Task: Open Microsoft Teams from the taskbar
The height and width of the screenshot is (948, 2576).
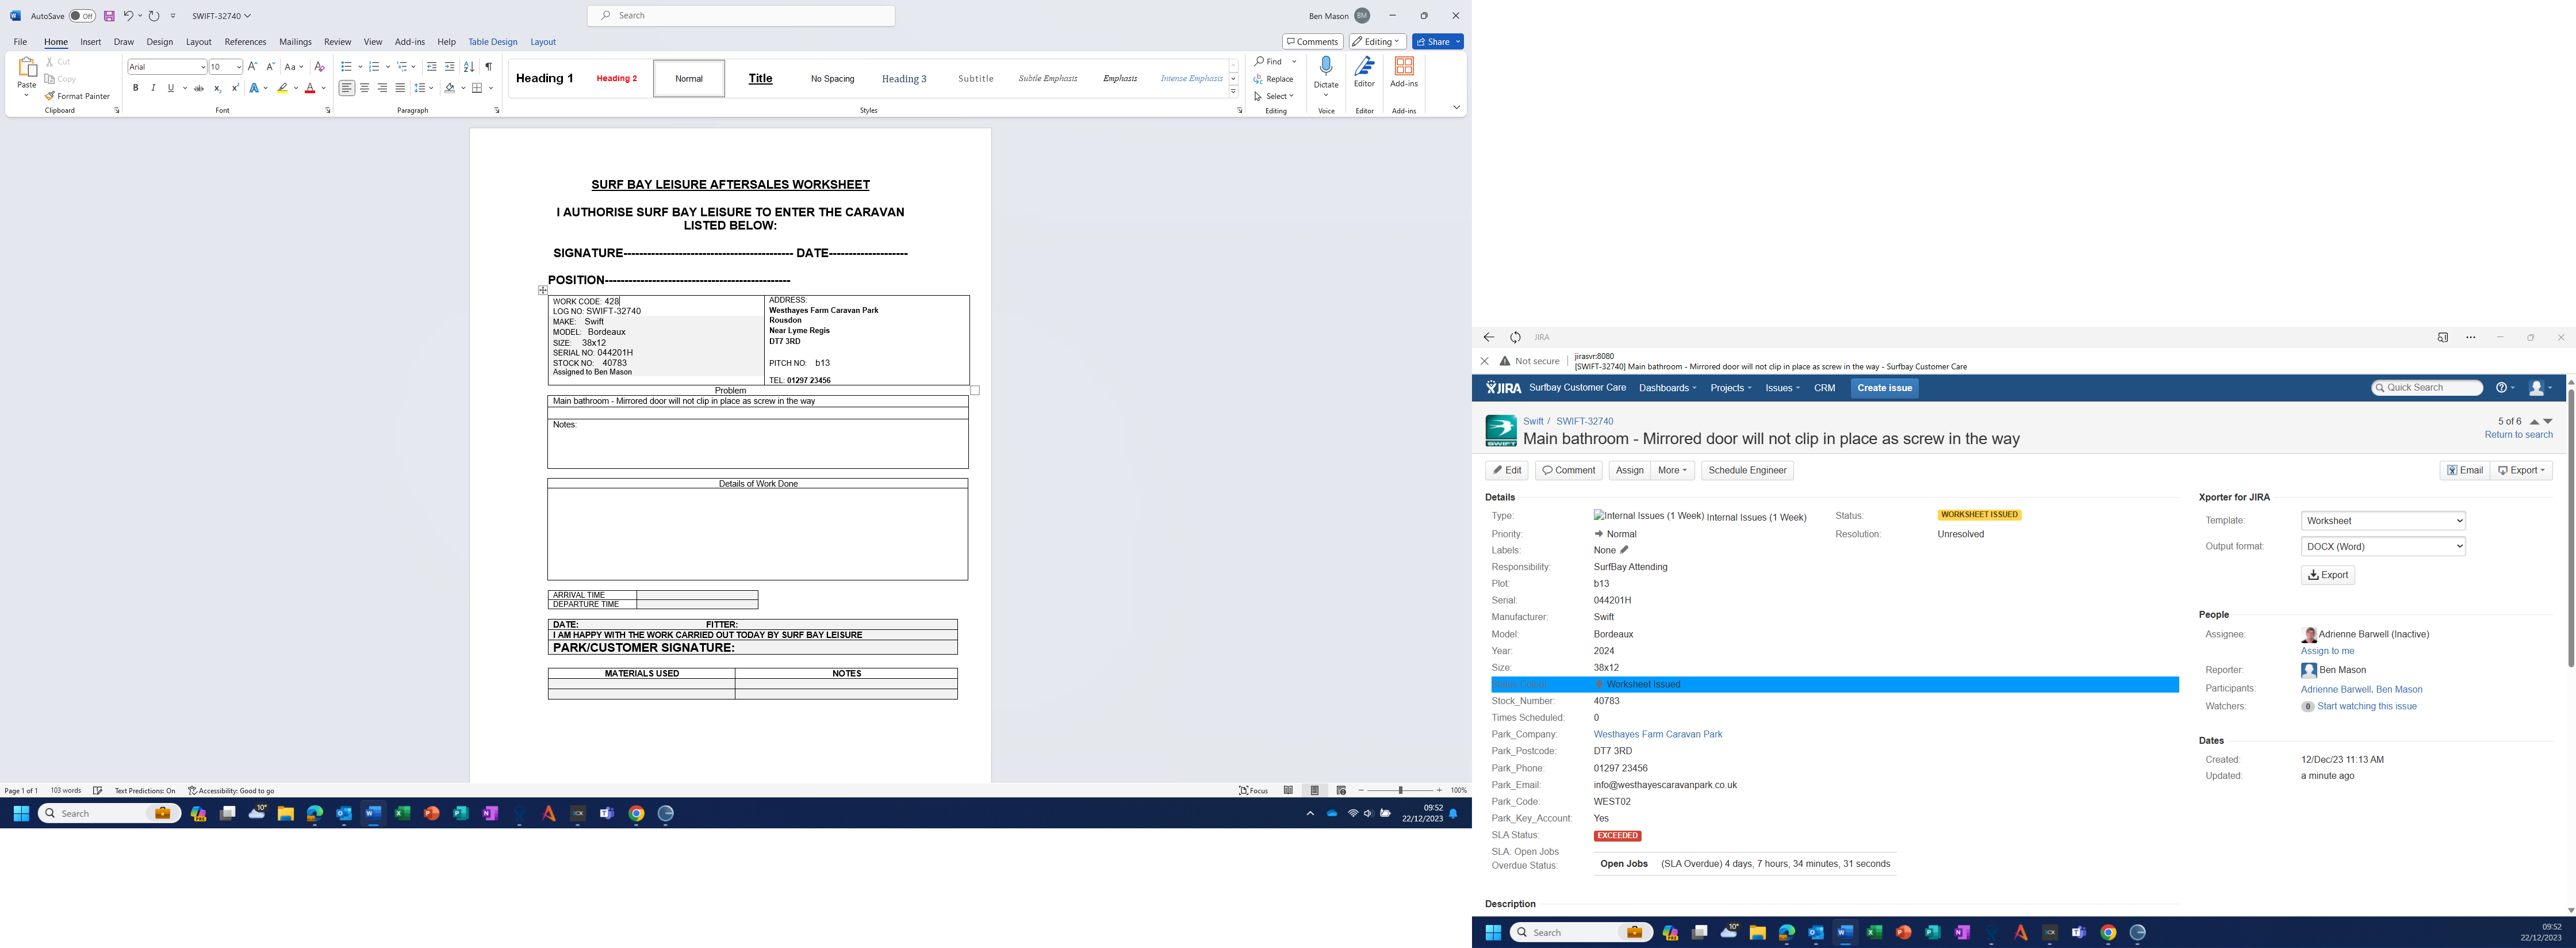Action: point(606,814)
